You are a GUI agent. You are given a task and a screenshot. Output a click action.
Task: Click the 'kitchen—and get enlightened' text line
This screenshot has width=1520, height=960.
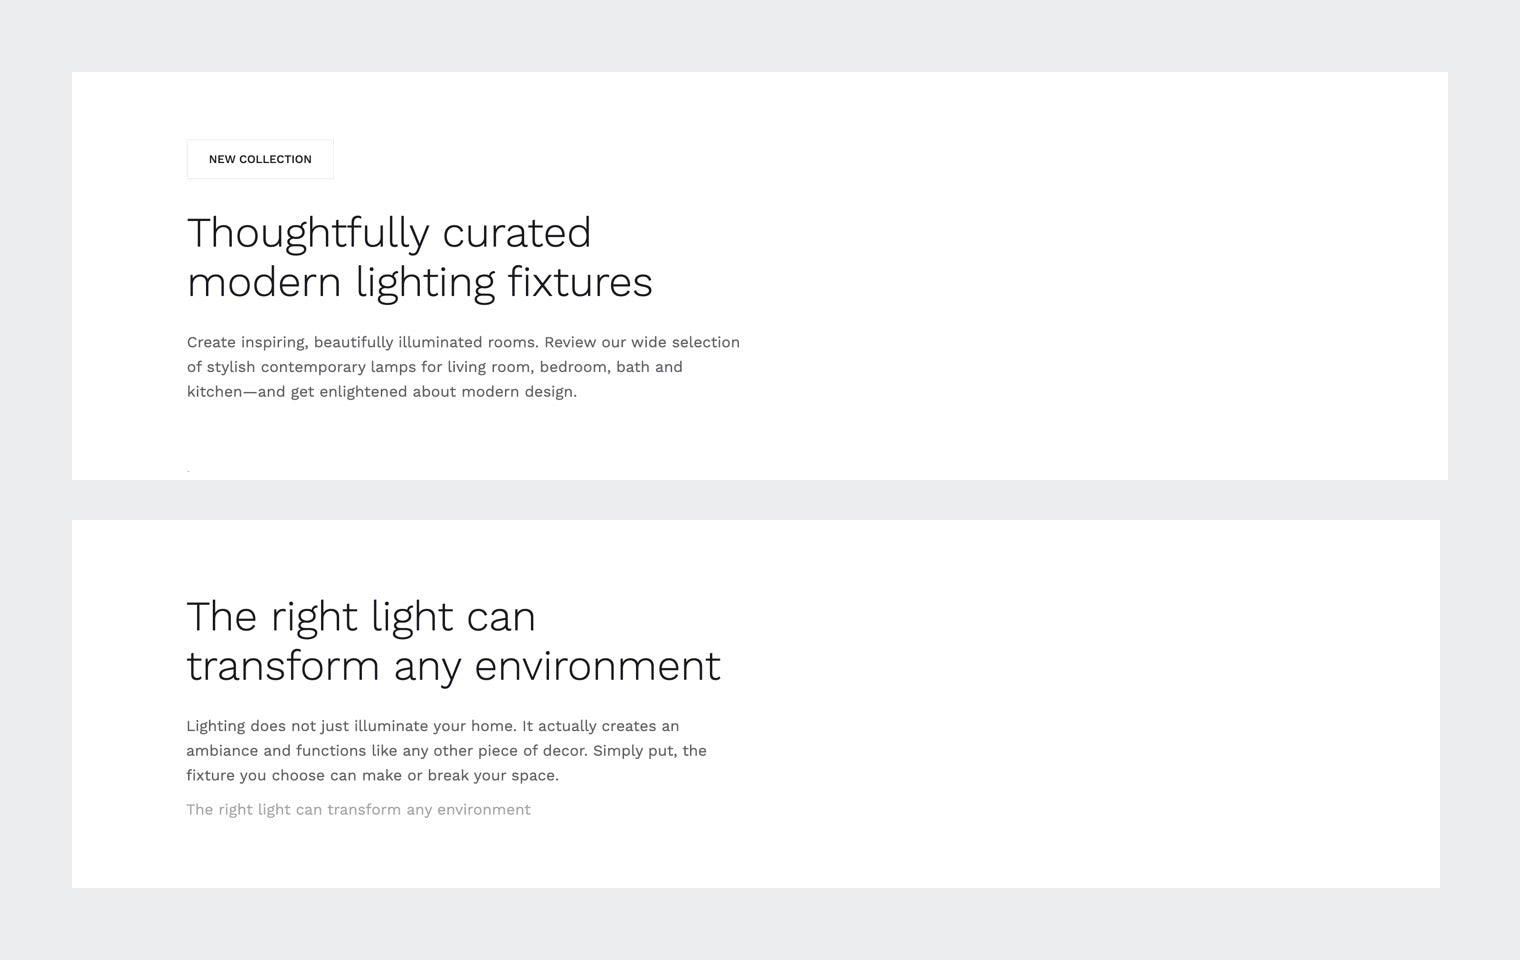tap(381, 392)
